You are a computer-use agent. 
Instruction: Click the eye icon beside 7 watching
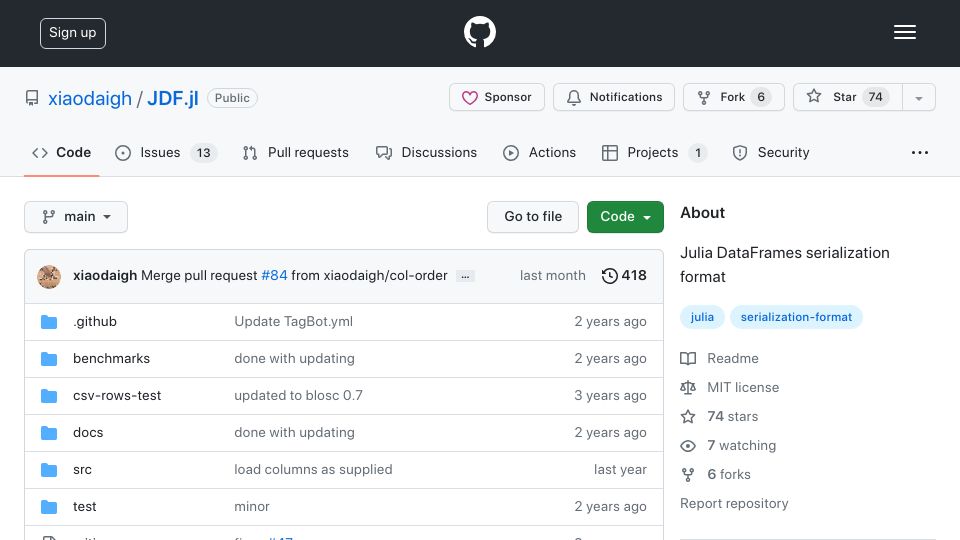688,446
